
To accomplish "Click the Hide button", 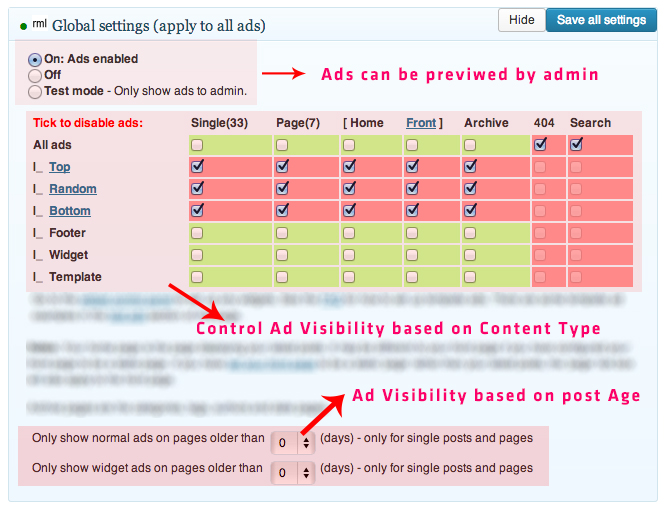I will tap(521, 20).
